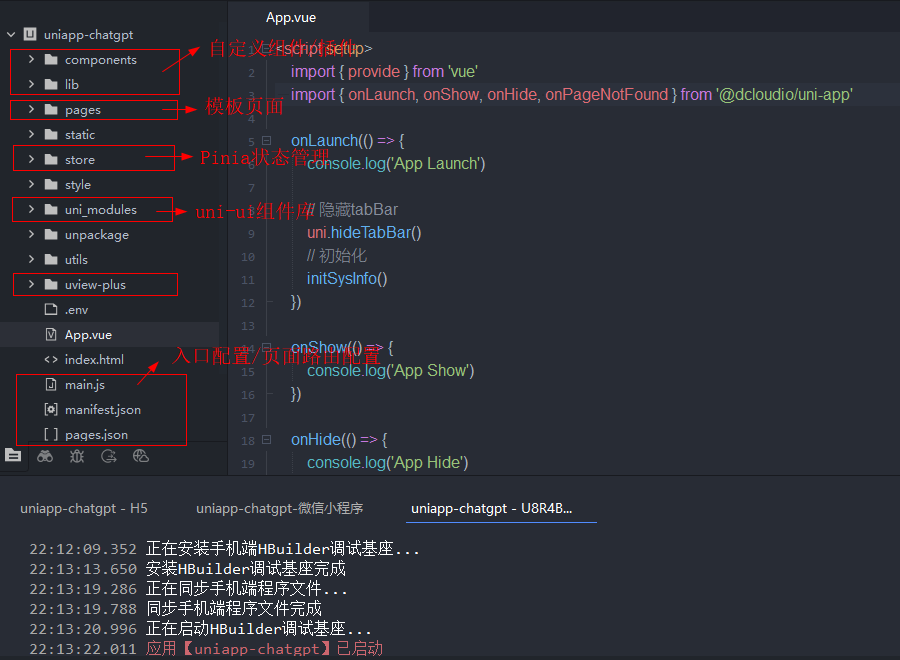Select the static folder name
The image size is (900, 660).
[x=80, y=134]
